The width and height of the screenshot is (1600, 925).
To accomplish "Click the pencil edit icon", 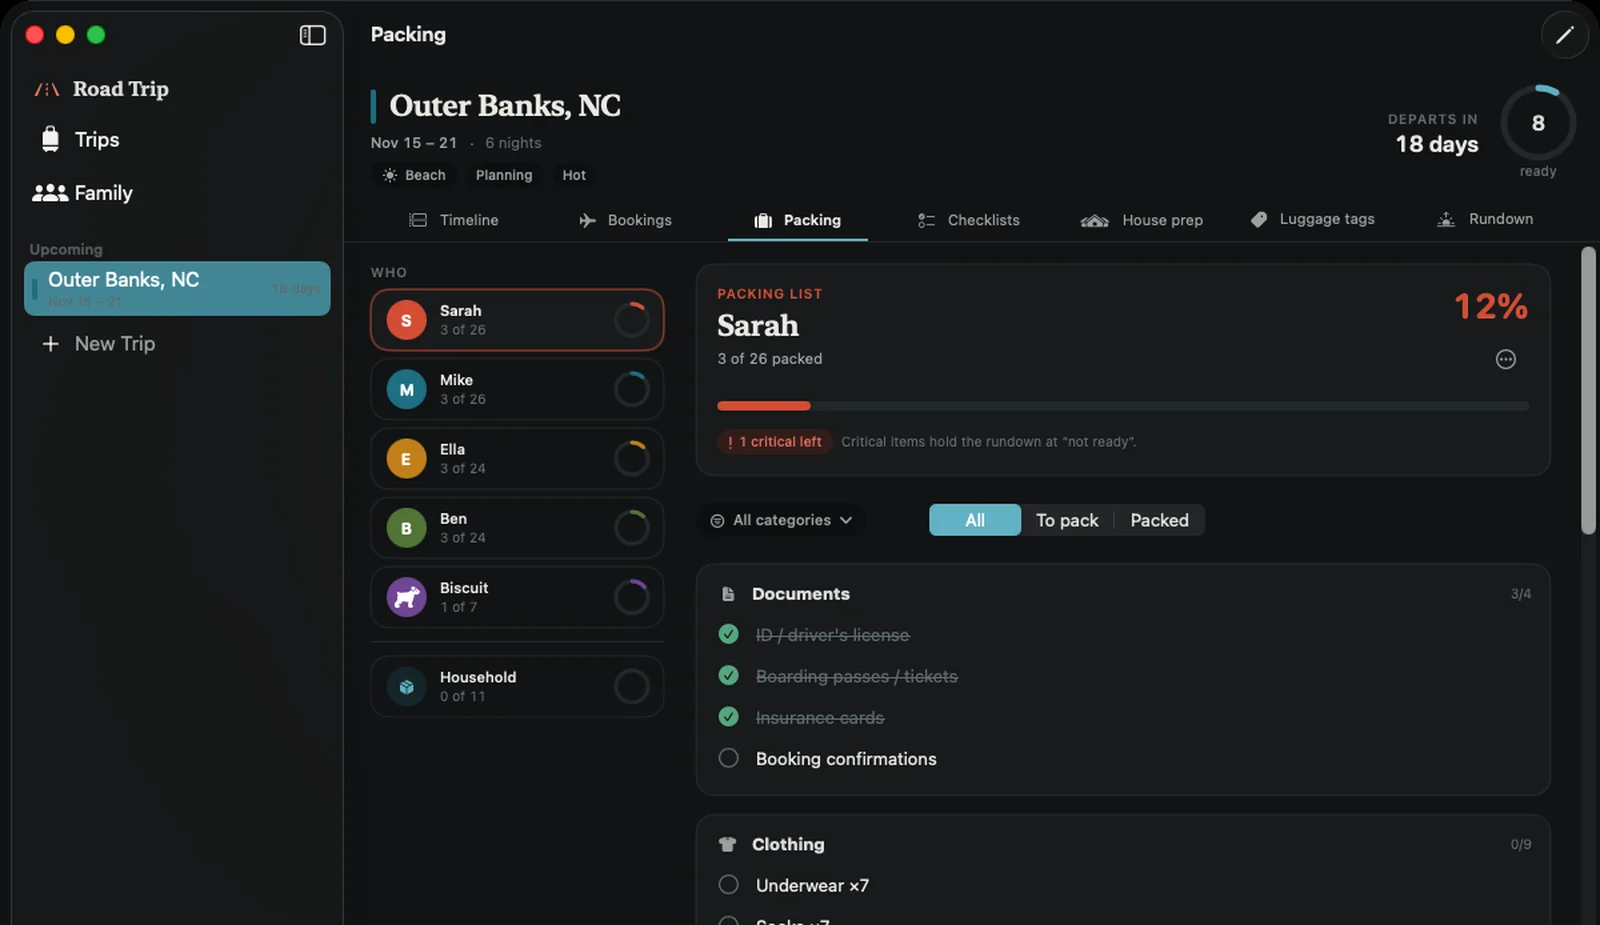I will click(1564, 35).
